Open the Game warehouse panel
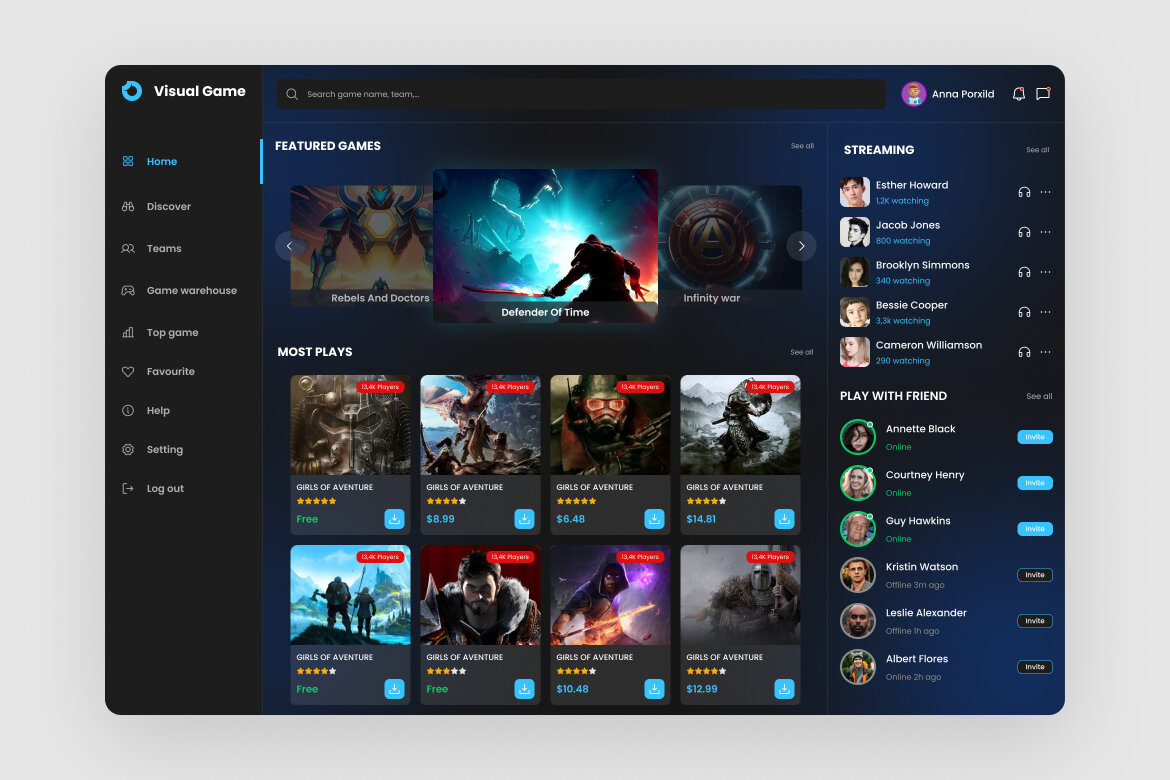The height and width of the screenshot is (780, 1170). [128, 290]
